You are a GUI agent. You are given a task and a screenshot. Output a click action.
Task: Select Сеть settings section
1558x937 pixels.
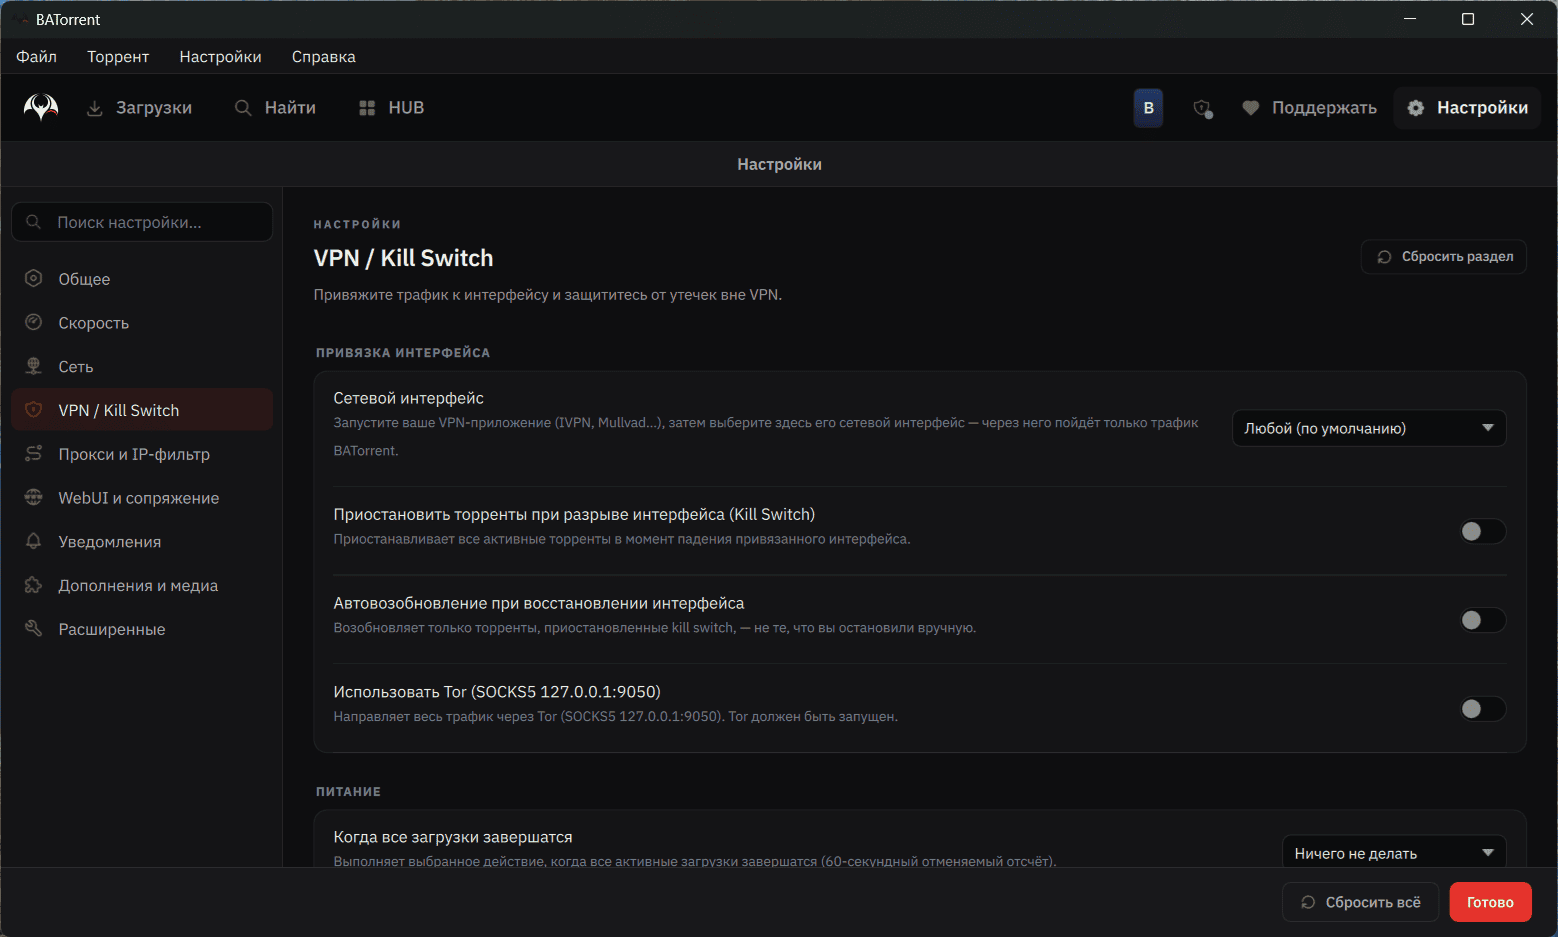(x=142, y=366)
